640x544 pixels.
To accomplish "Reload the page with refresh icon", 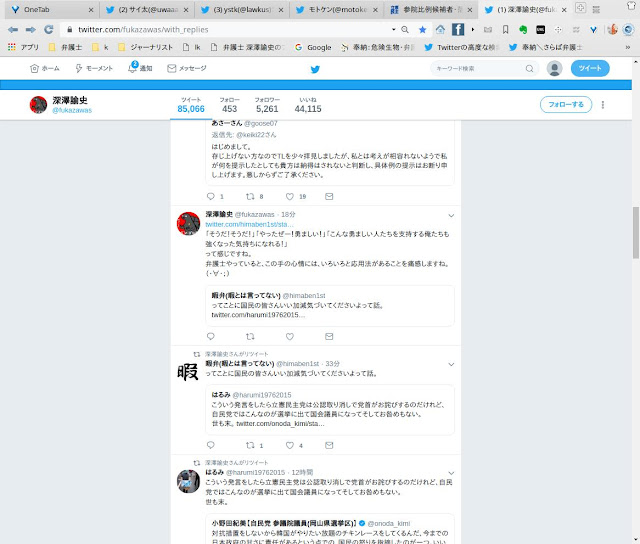I will (49, 29).
